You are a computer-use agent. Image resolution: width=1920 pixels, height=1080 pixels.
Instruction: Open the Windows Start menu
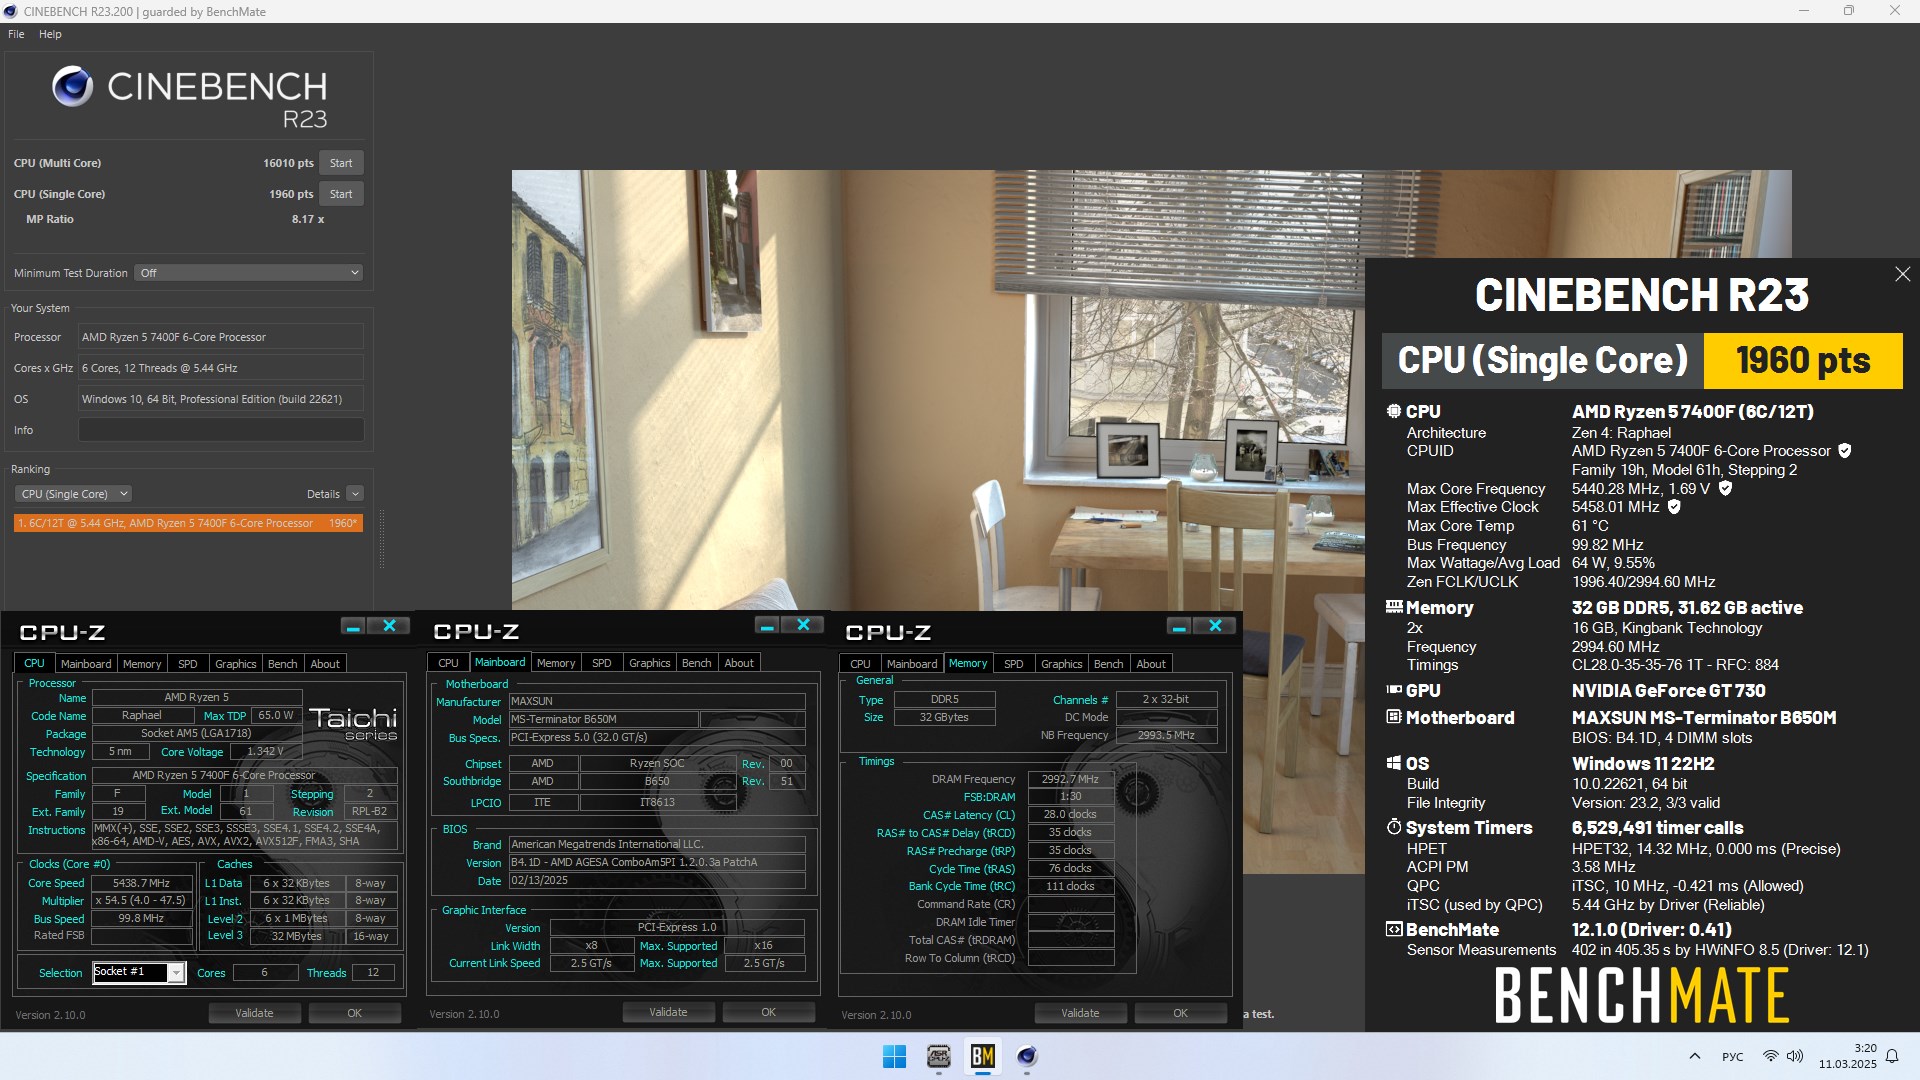(894, 1056)
